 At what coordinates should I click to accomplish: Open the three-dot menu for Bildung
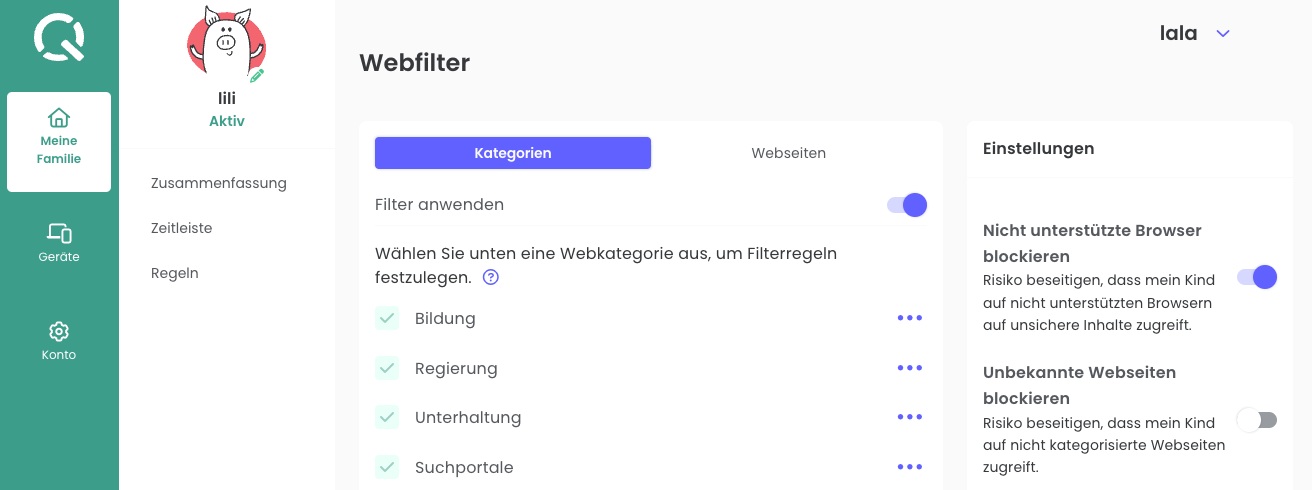(x=909, y=318)
